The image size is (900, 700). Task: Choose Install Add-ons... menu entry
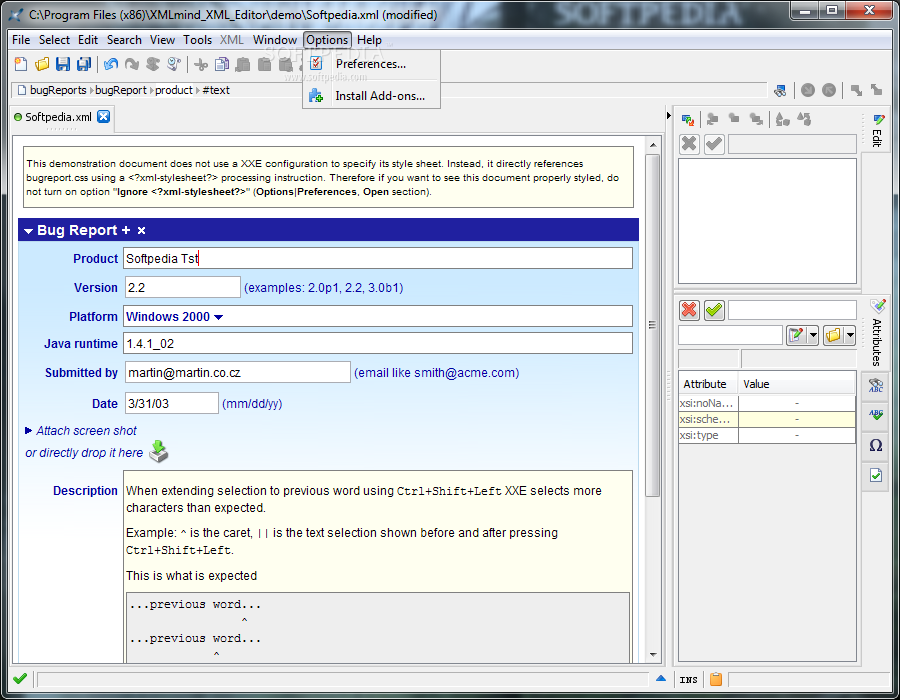tap(371, 96)
